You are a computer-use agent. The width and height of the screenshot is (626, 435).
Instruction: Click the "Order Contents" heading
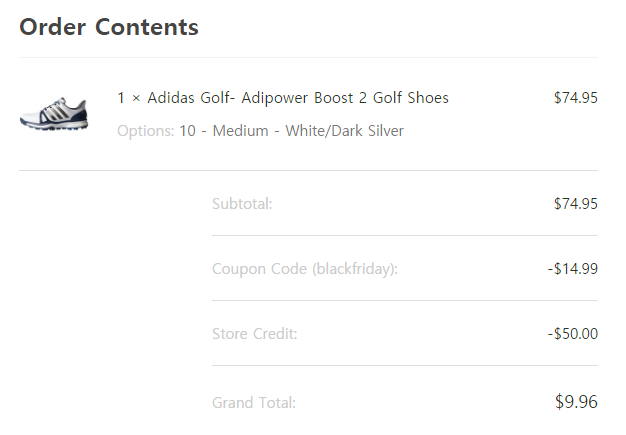click(x=109, y=27)
